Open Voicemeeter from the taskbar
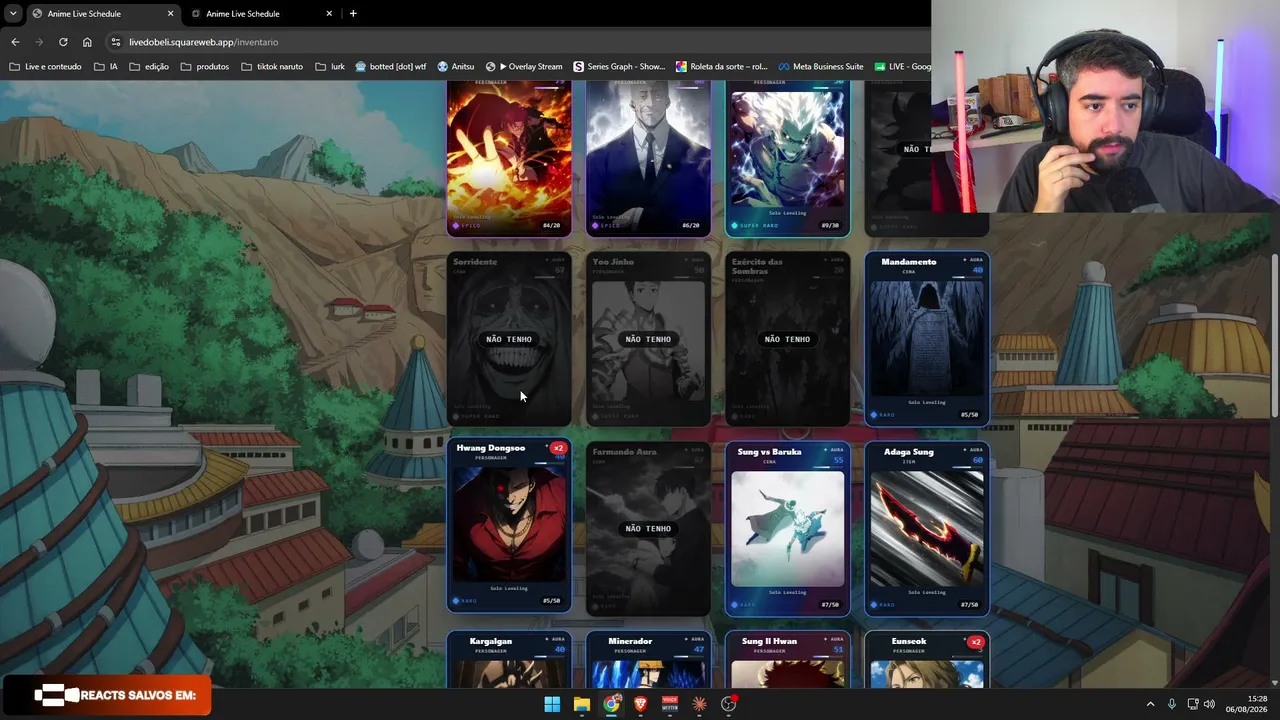Image resolution: width=1280 pixels, height=720 pixels. pyautogui.click(x=670, y=704)
